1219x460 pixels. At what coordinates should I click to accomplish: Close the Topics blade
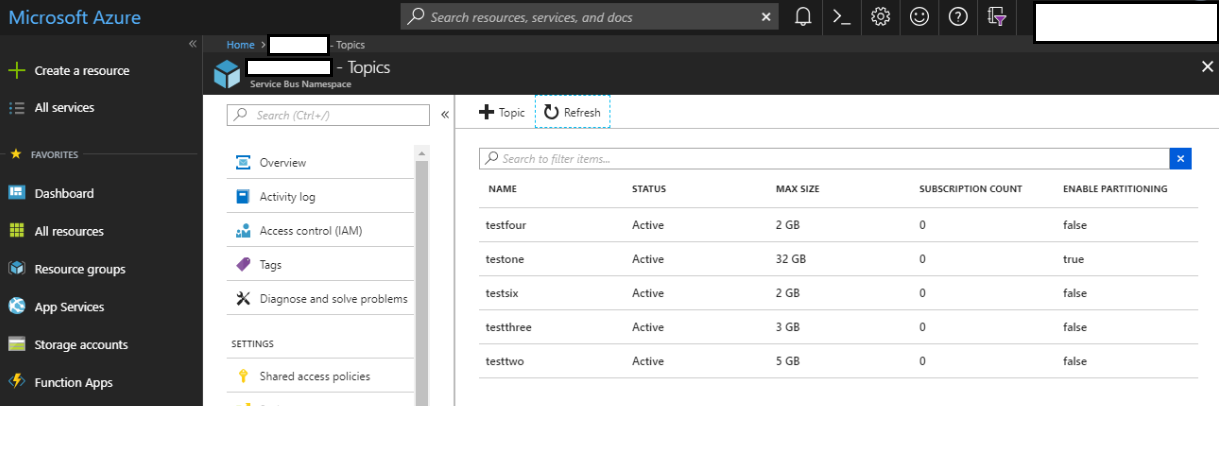pyautogui.click(x=1206, y=66)
